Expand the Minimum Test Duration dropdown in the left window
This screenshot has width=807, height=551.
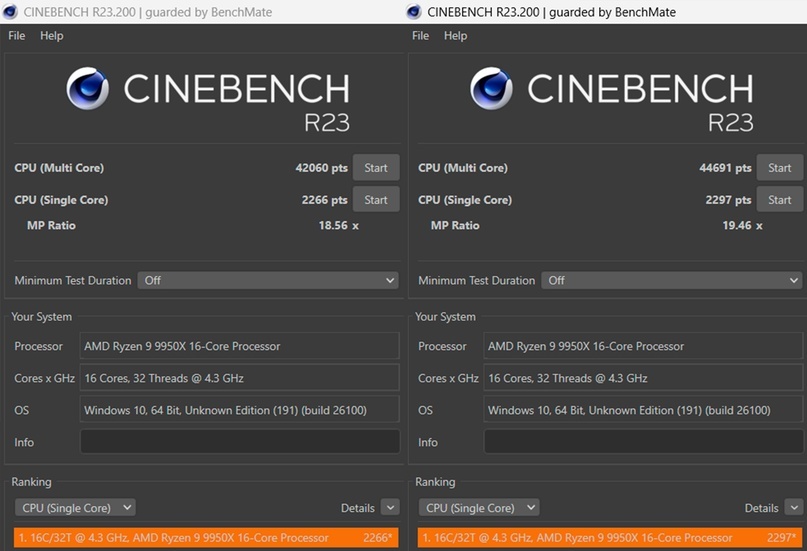(x=268, y=281)
